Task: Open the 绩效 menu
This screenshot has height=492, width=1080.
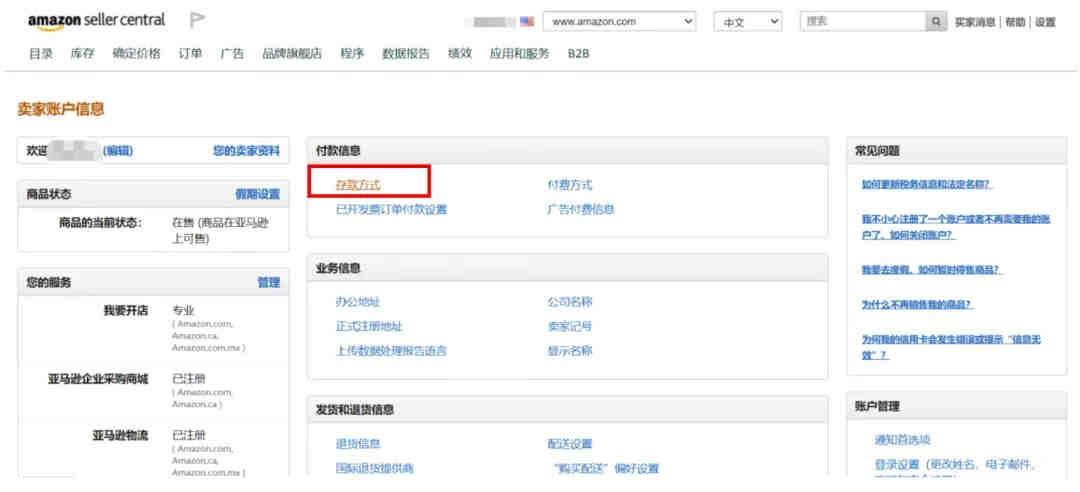Action: coord(459,54)
